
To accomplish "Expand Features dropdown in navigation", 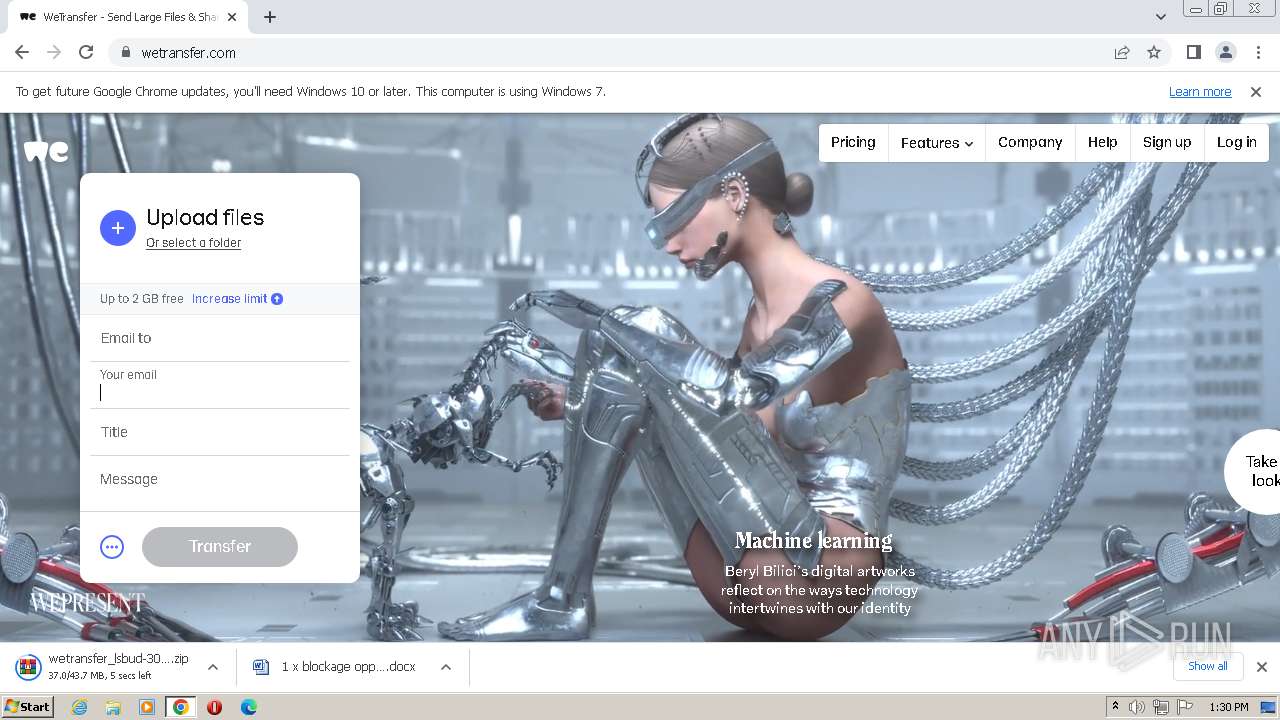I will [937, 143].
